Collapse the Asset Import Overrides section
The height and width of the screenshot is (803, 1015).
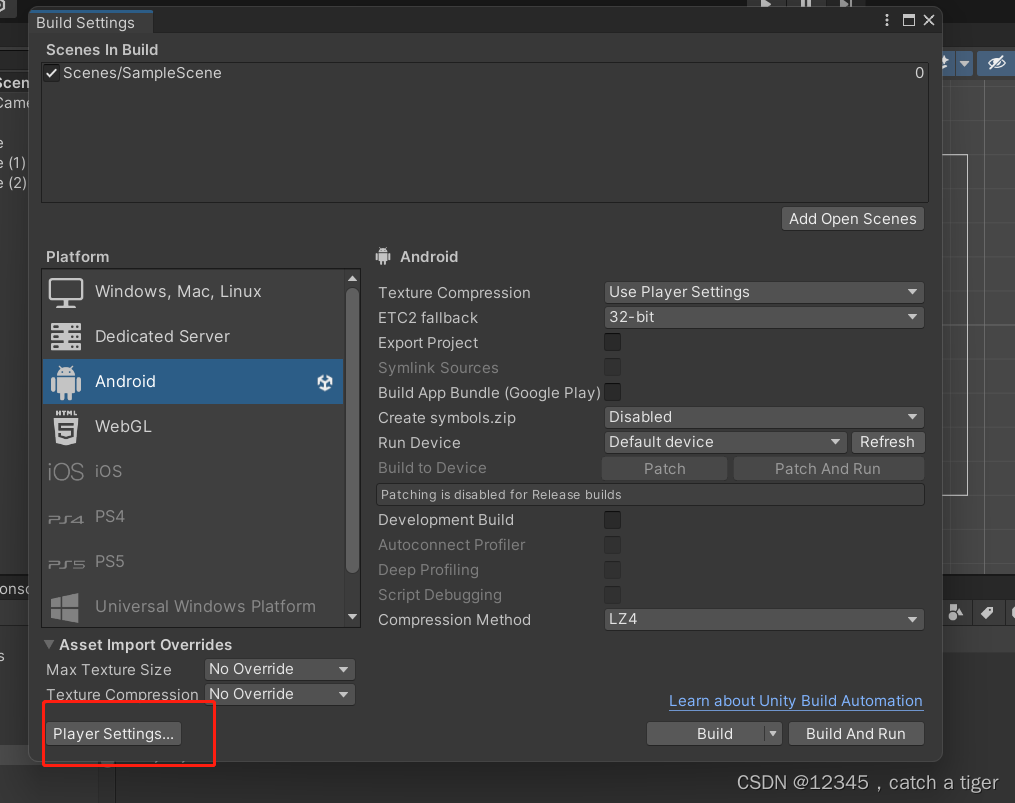pos(49,644)
